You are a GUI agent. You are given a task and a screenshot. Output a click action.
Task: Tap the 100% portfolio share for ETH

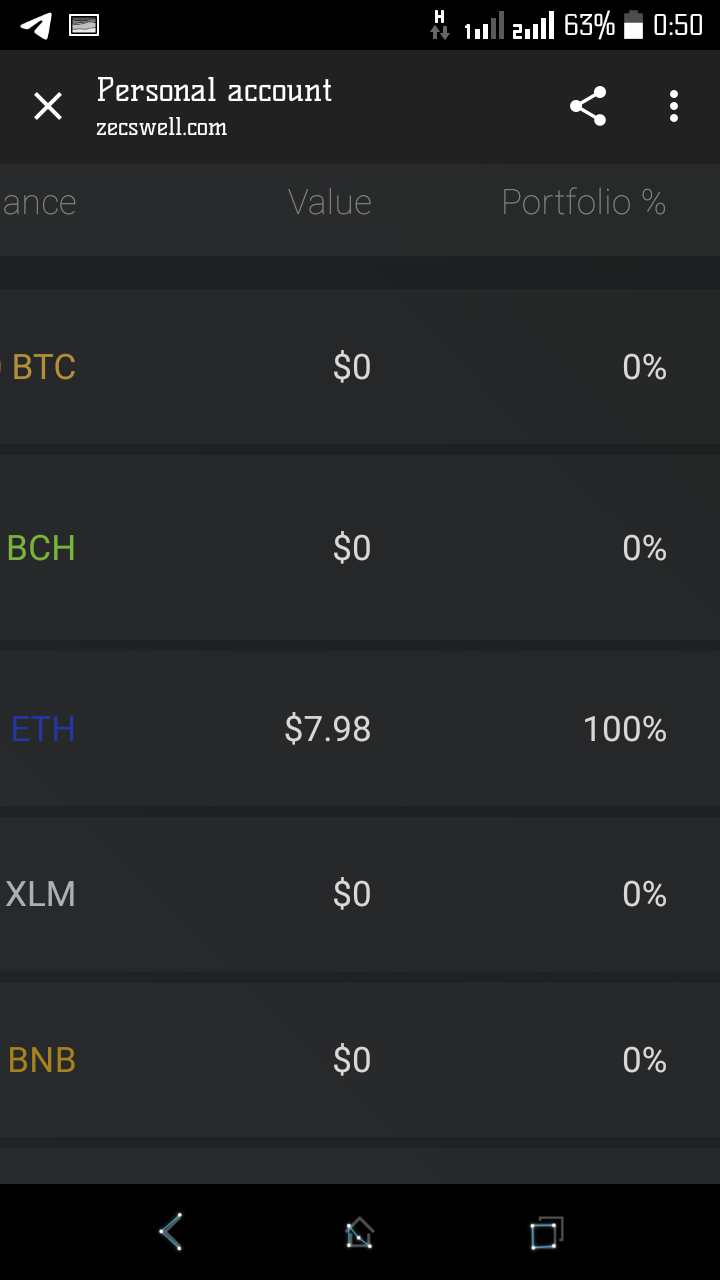pyautogui.click(x=625, y=729)
